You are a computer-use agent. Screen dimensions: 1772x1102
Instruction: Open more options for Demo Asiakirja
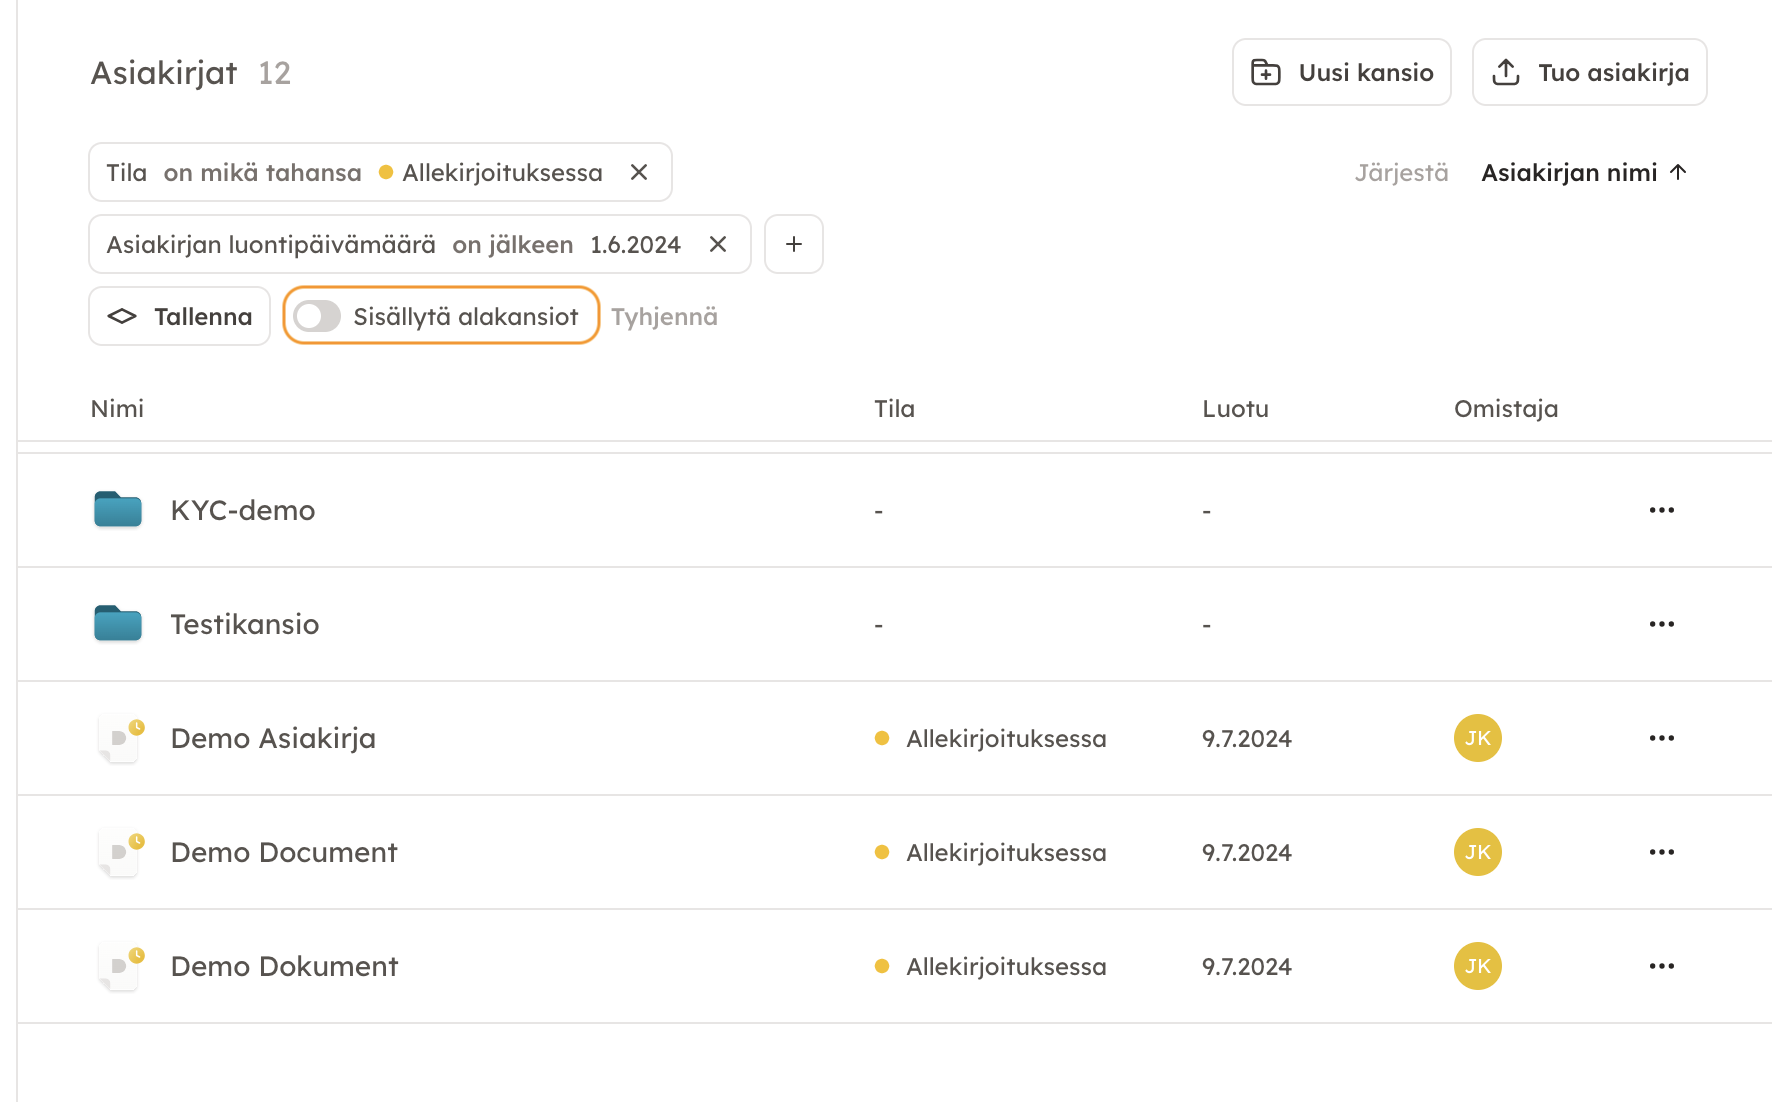coord(1661,738)
